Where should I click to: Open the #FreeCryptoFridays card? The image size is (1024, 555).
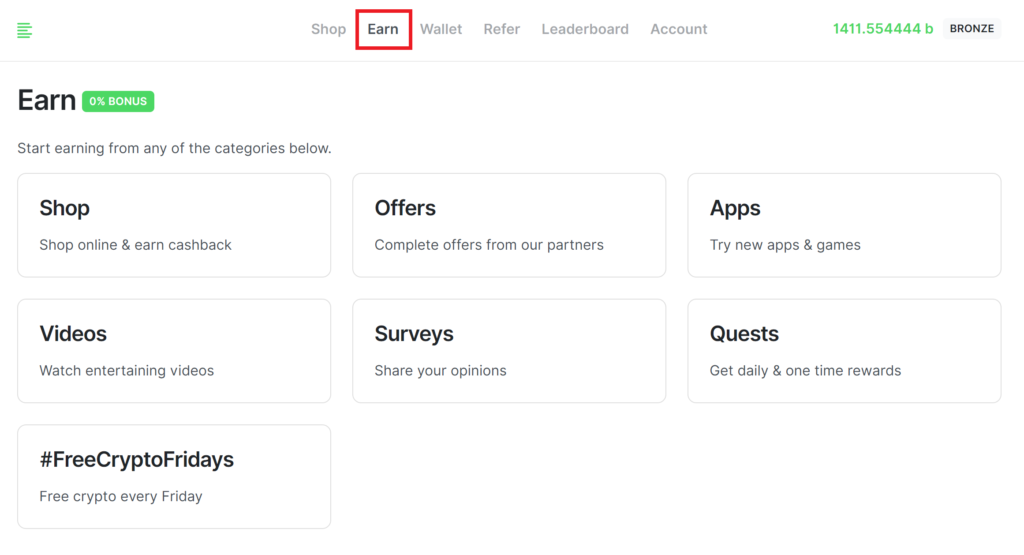click(x=174, y=476)
